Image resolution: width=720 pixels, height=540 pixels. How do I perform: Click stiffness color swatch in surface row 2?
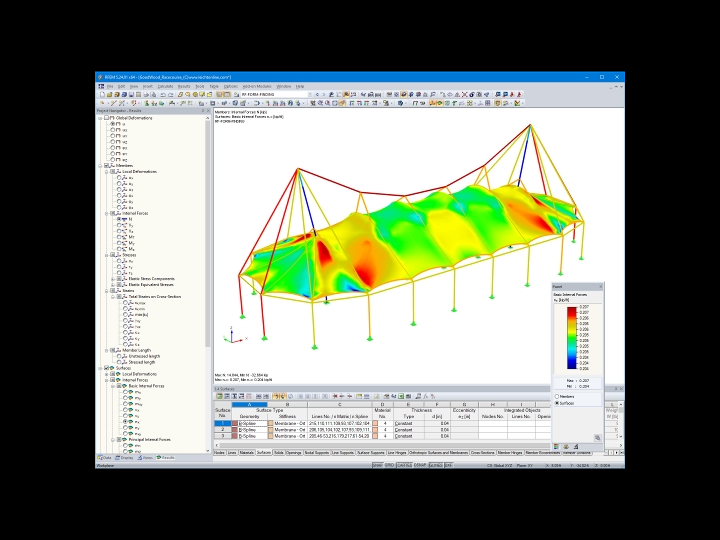coord(270,430)
